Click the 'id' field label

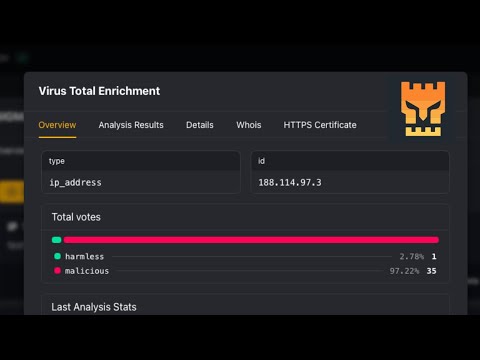click(261, 161)
